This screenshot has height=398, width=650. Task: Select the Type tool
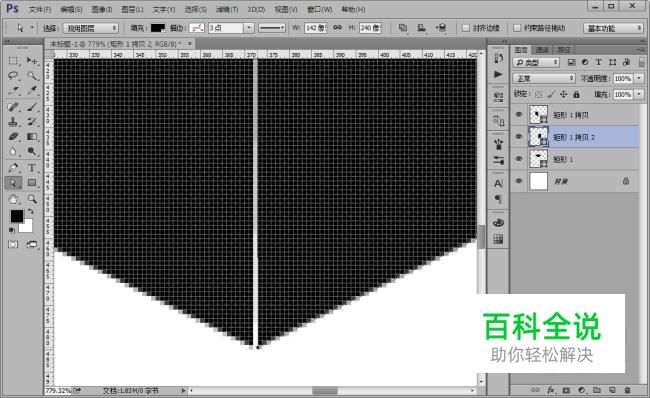tap(32, 168)
